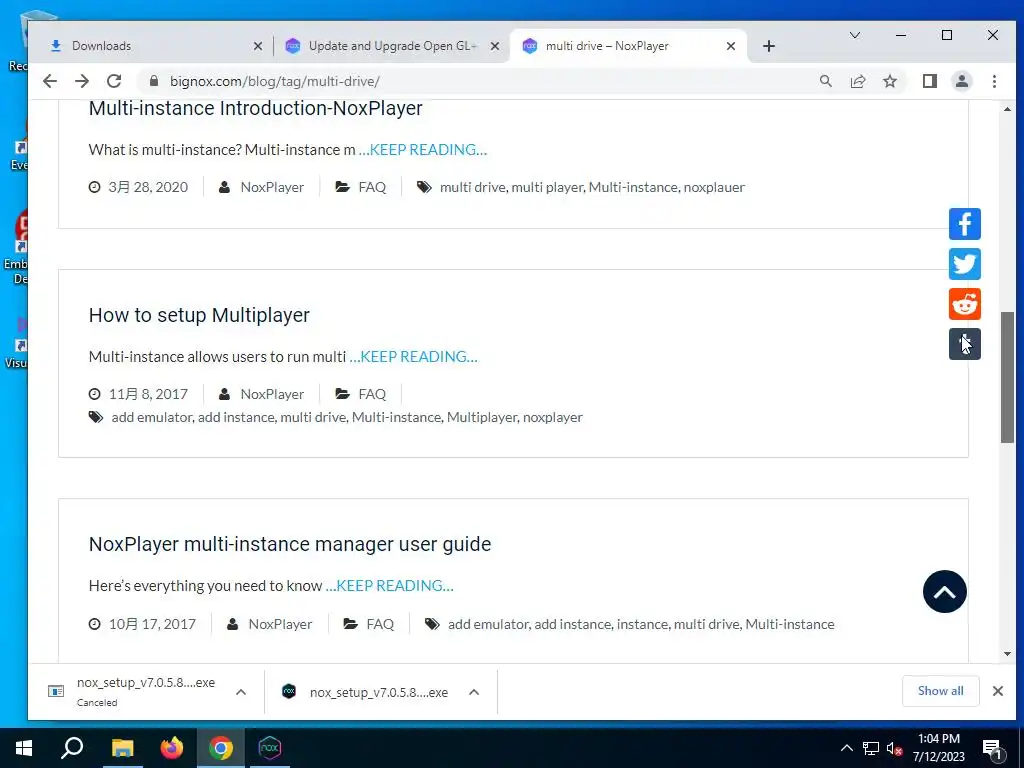Jump back to top with the round arrow button
Viewport: 1024px width, 768px height.
pyautogui.click(x=944, y=592)
